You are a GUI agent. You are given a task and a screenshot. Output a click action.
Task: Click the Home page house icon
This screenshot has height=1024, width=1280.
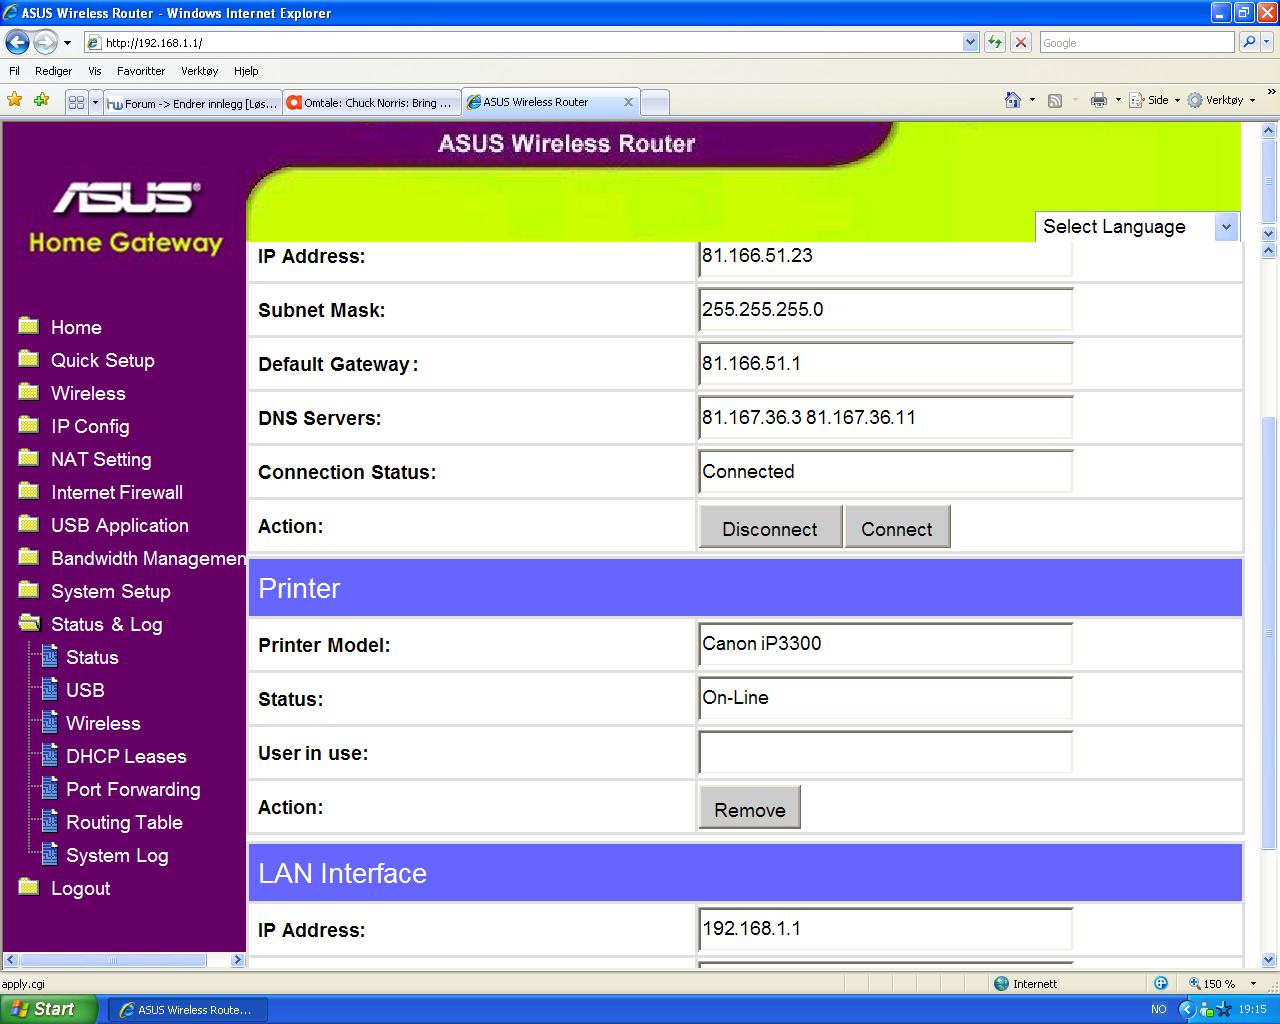tap(1013, 100)
